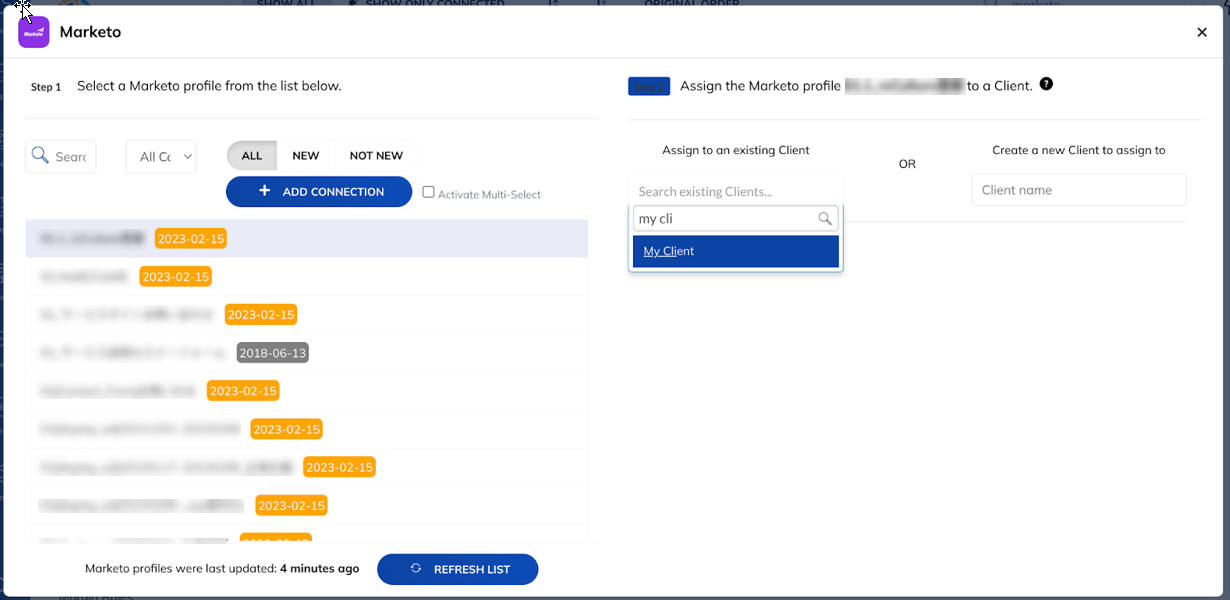Open the help question mark icon
1230x600 pixels.
1046,84
